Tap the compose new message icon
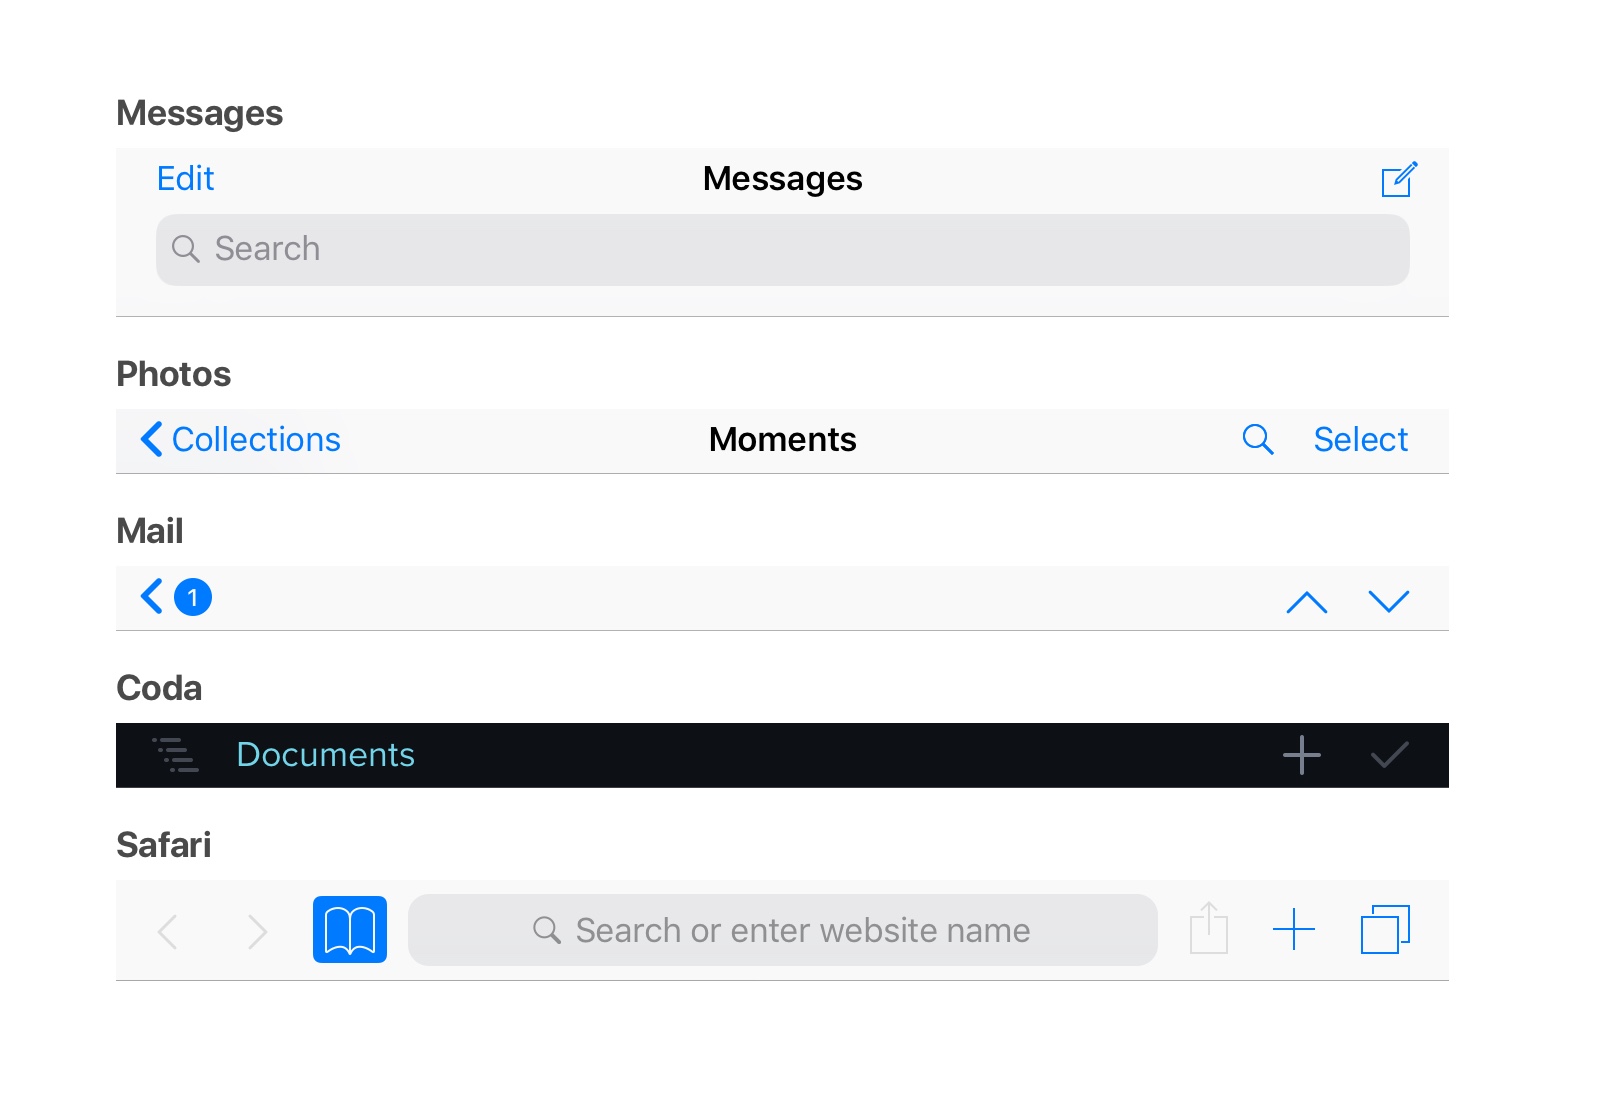This screenshot has height=1113, width=1600. 1399,179
